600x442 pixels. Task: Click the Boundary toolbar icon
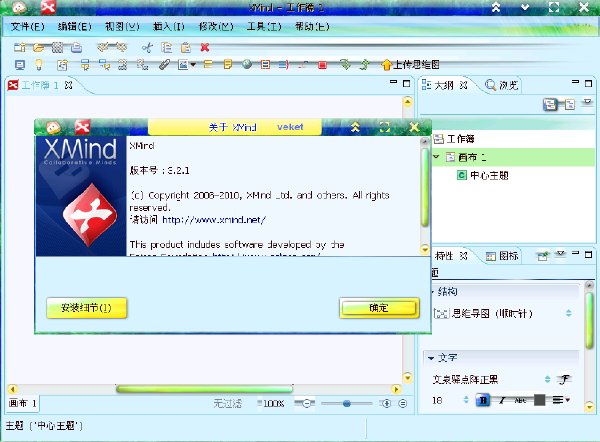pos(265,64)
